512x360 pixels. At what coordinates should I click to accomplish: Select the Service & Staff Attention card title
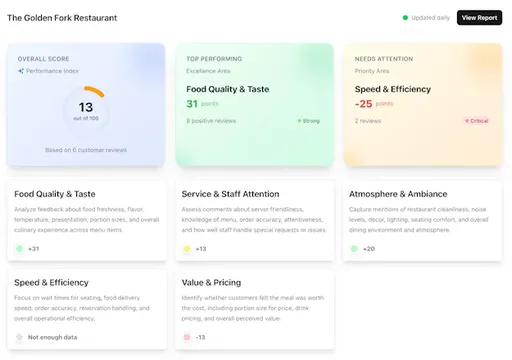coord(230,194)
